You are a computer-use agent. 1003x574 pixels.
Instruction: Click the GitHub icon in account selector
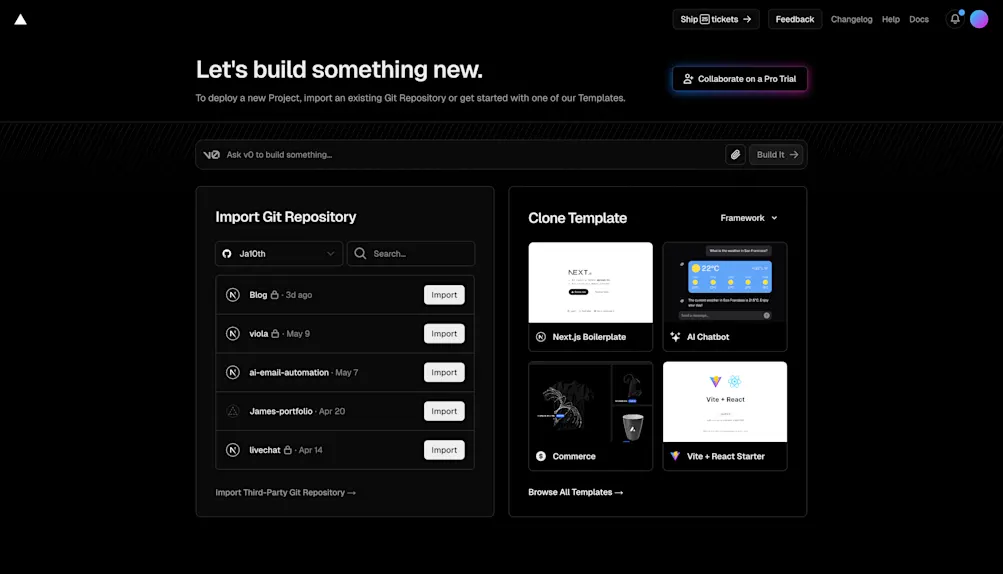(x=227, y=254)
